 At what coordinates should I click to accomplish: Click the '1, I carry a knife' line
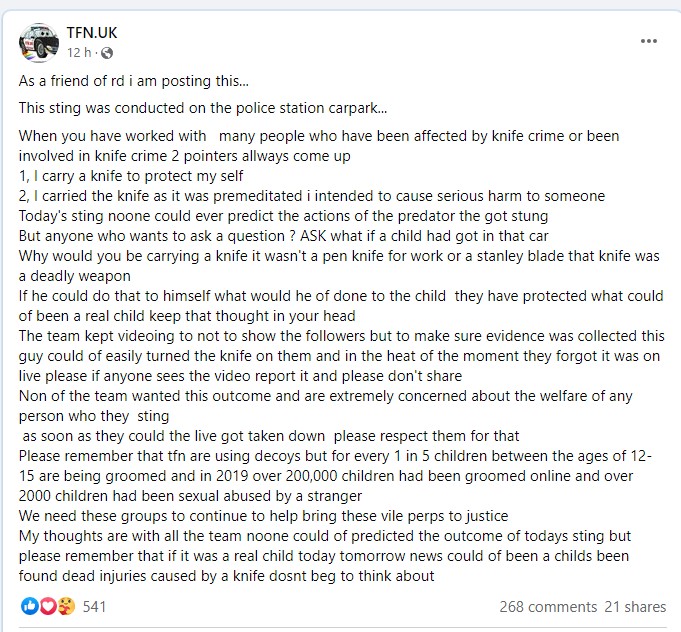pyautogui.click(x=131, y=176)
